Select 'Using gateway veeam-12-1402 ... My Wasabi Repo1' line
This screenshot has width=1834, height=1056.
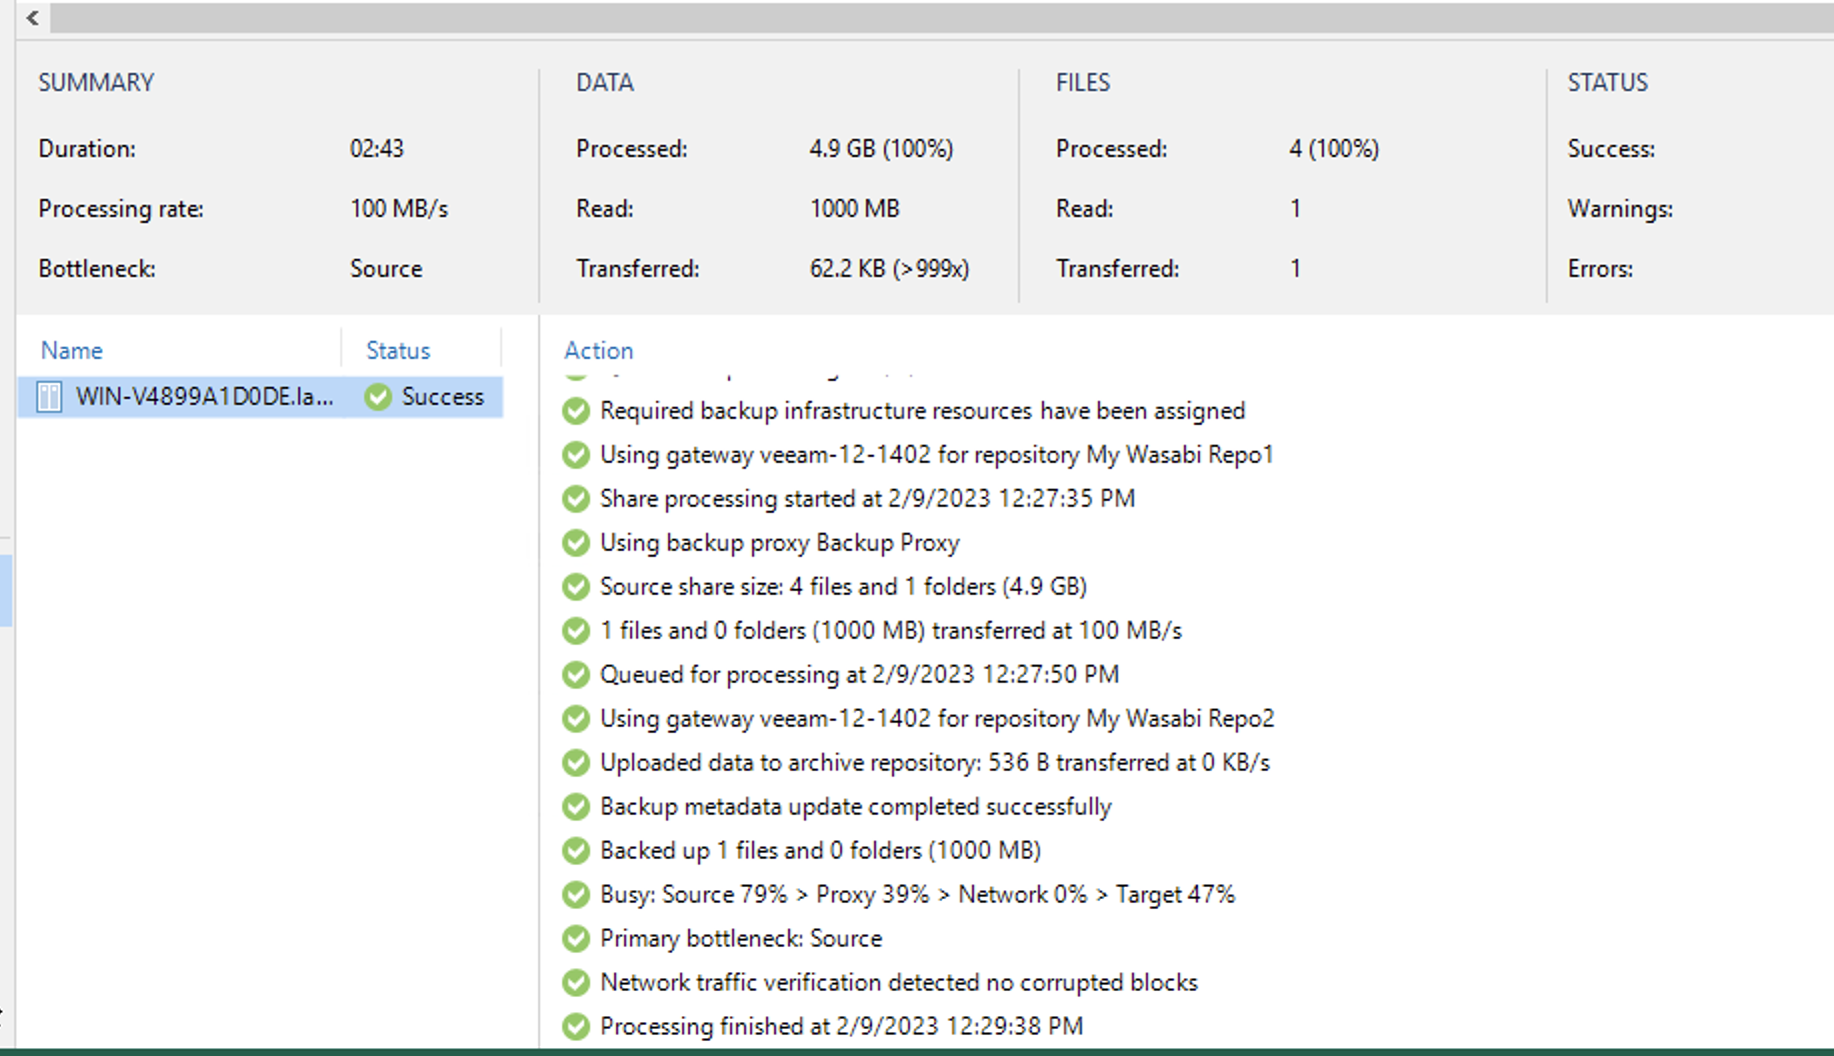pyautogui.click(x=936, y=455)
